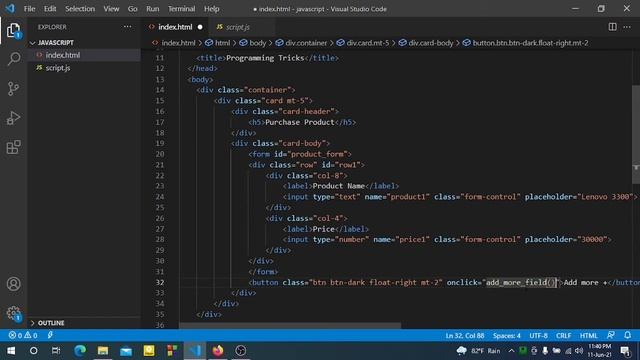640x360 pixels.
Task: Open the Search view in activity bar
Action: [x=13, y=59]
